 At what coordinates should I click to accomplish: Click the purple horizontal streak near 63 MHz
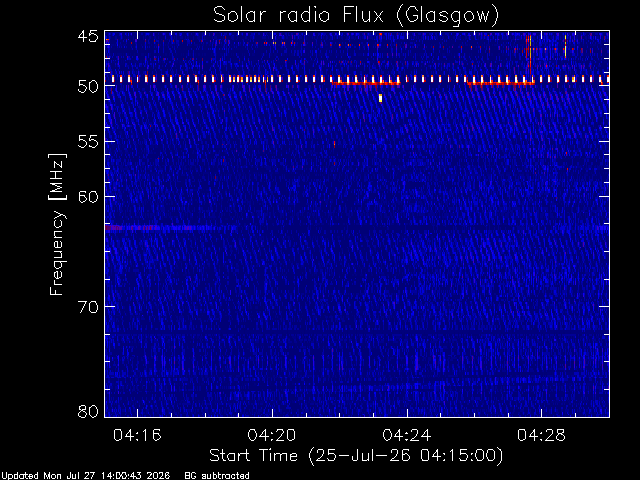pyautogui.click(x=171, y=227)
